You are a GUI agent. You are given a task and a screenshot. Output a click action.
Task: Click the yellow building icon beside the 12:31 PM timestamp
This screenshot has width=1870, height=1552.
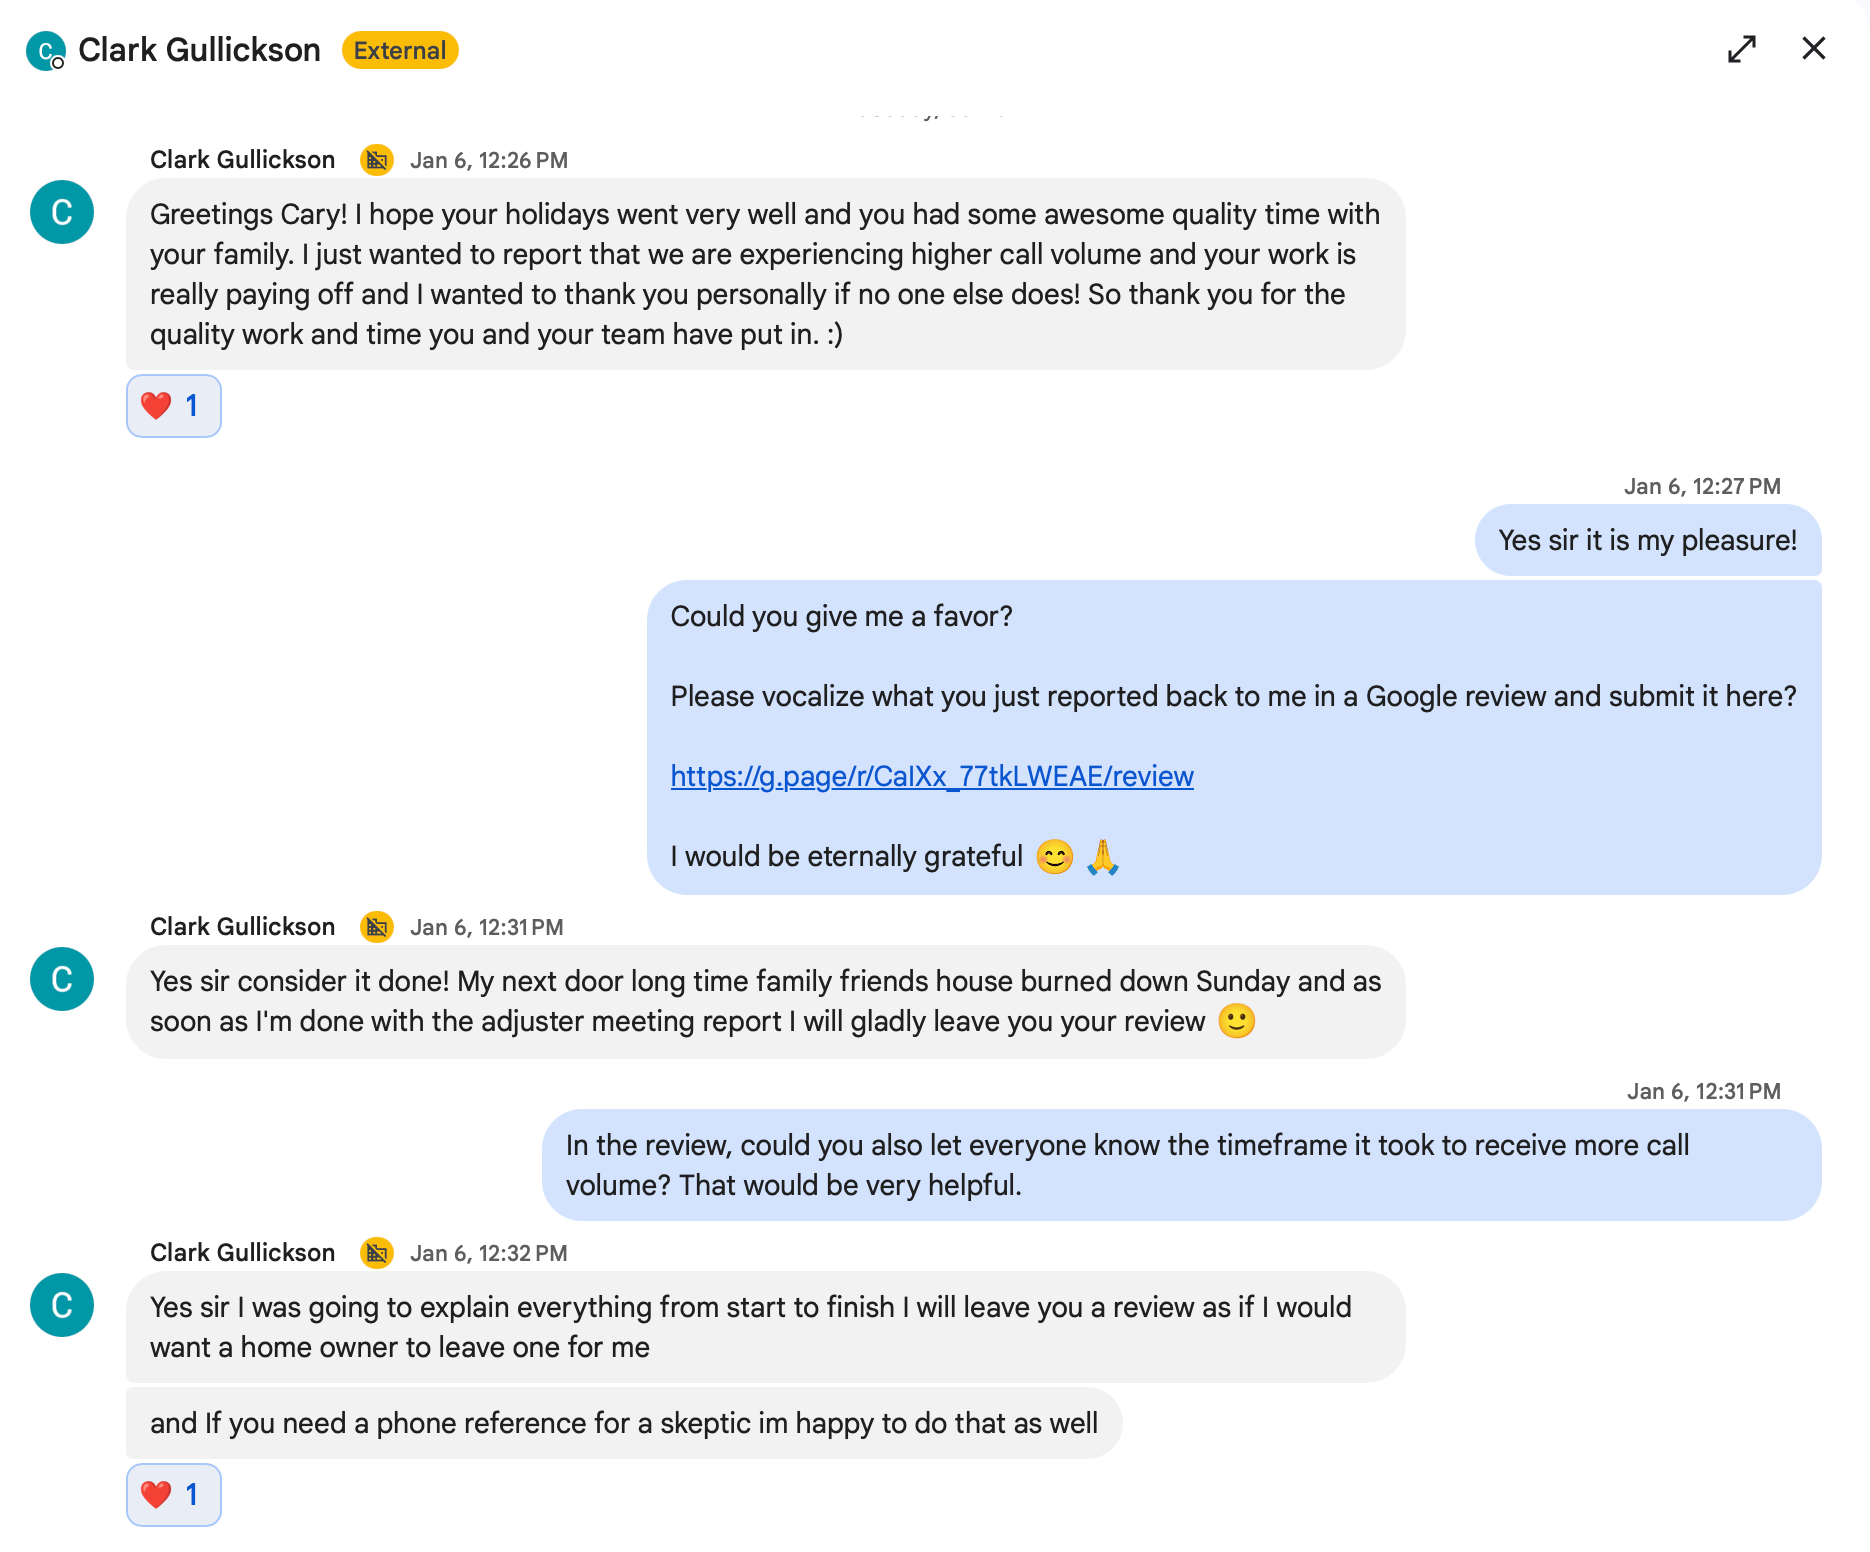pos(377,927)
